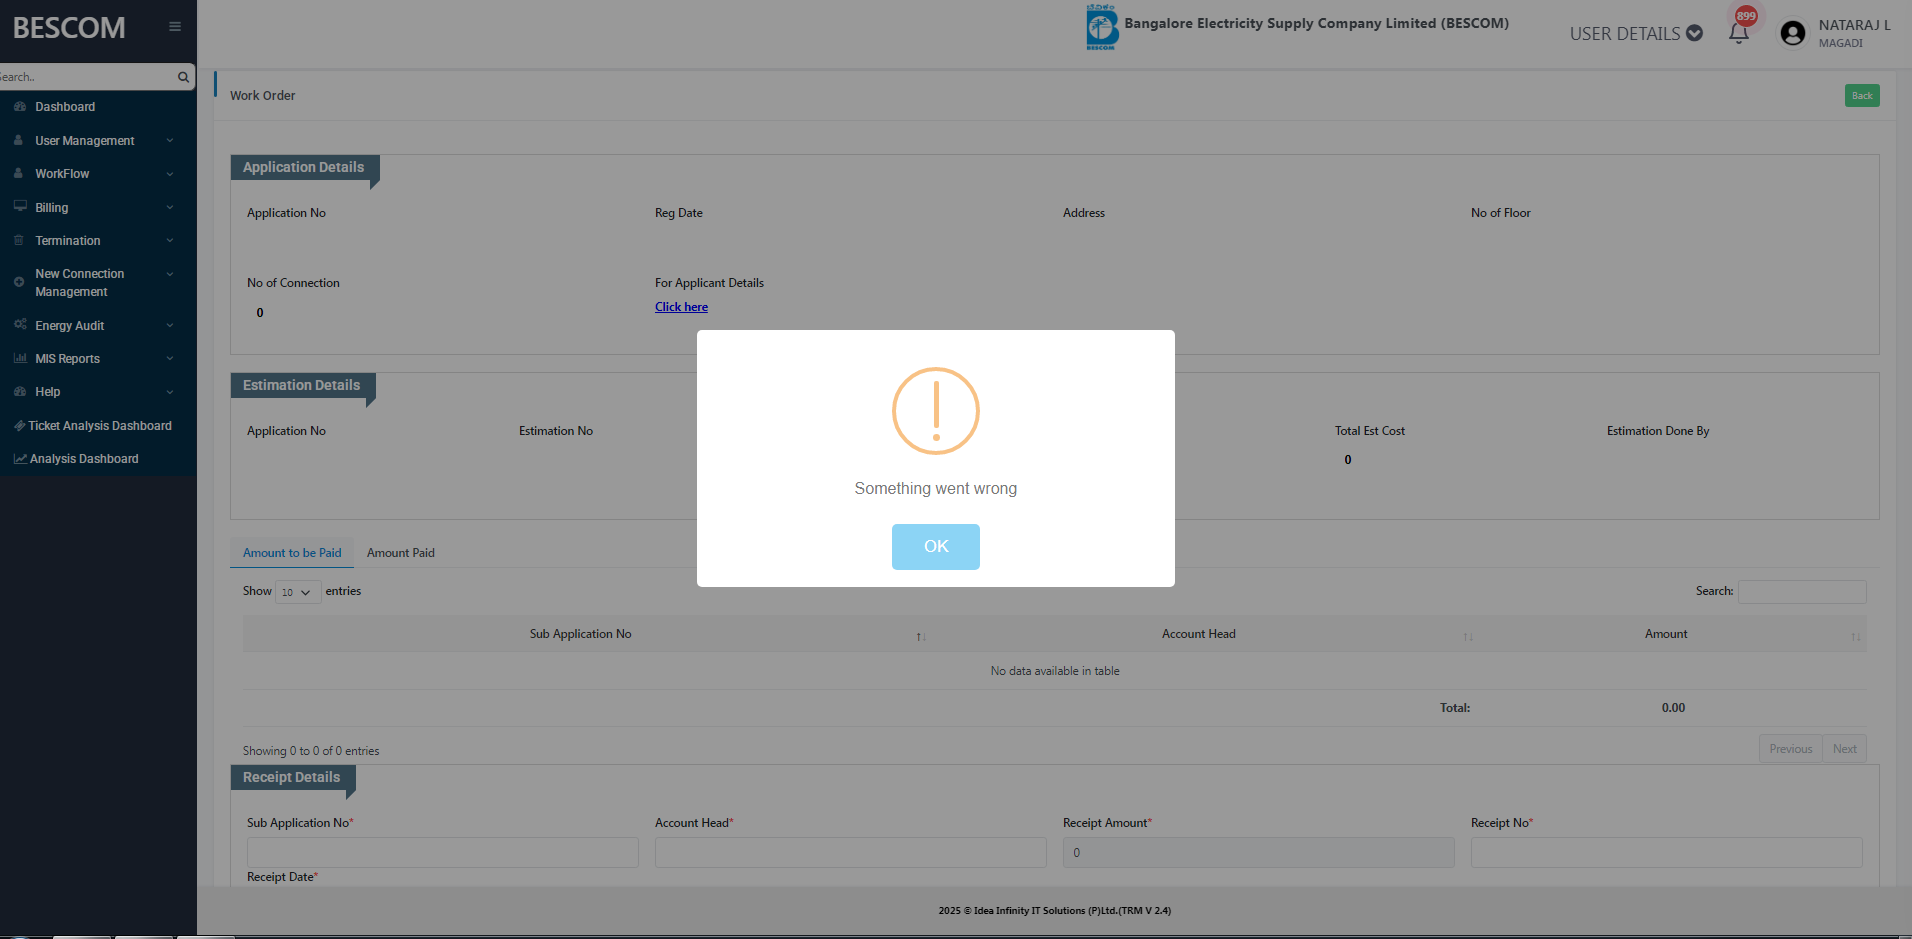Dismiss the error with OK button
Screen dimensions: 1912x939
[x=936, y=547]
